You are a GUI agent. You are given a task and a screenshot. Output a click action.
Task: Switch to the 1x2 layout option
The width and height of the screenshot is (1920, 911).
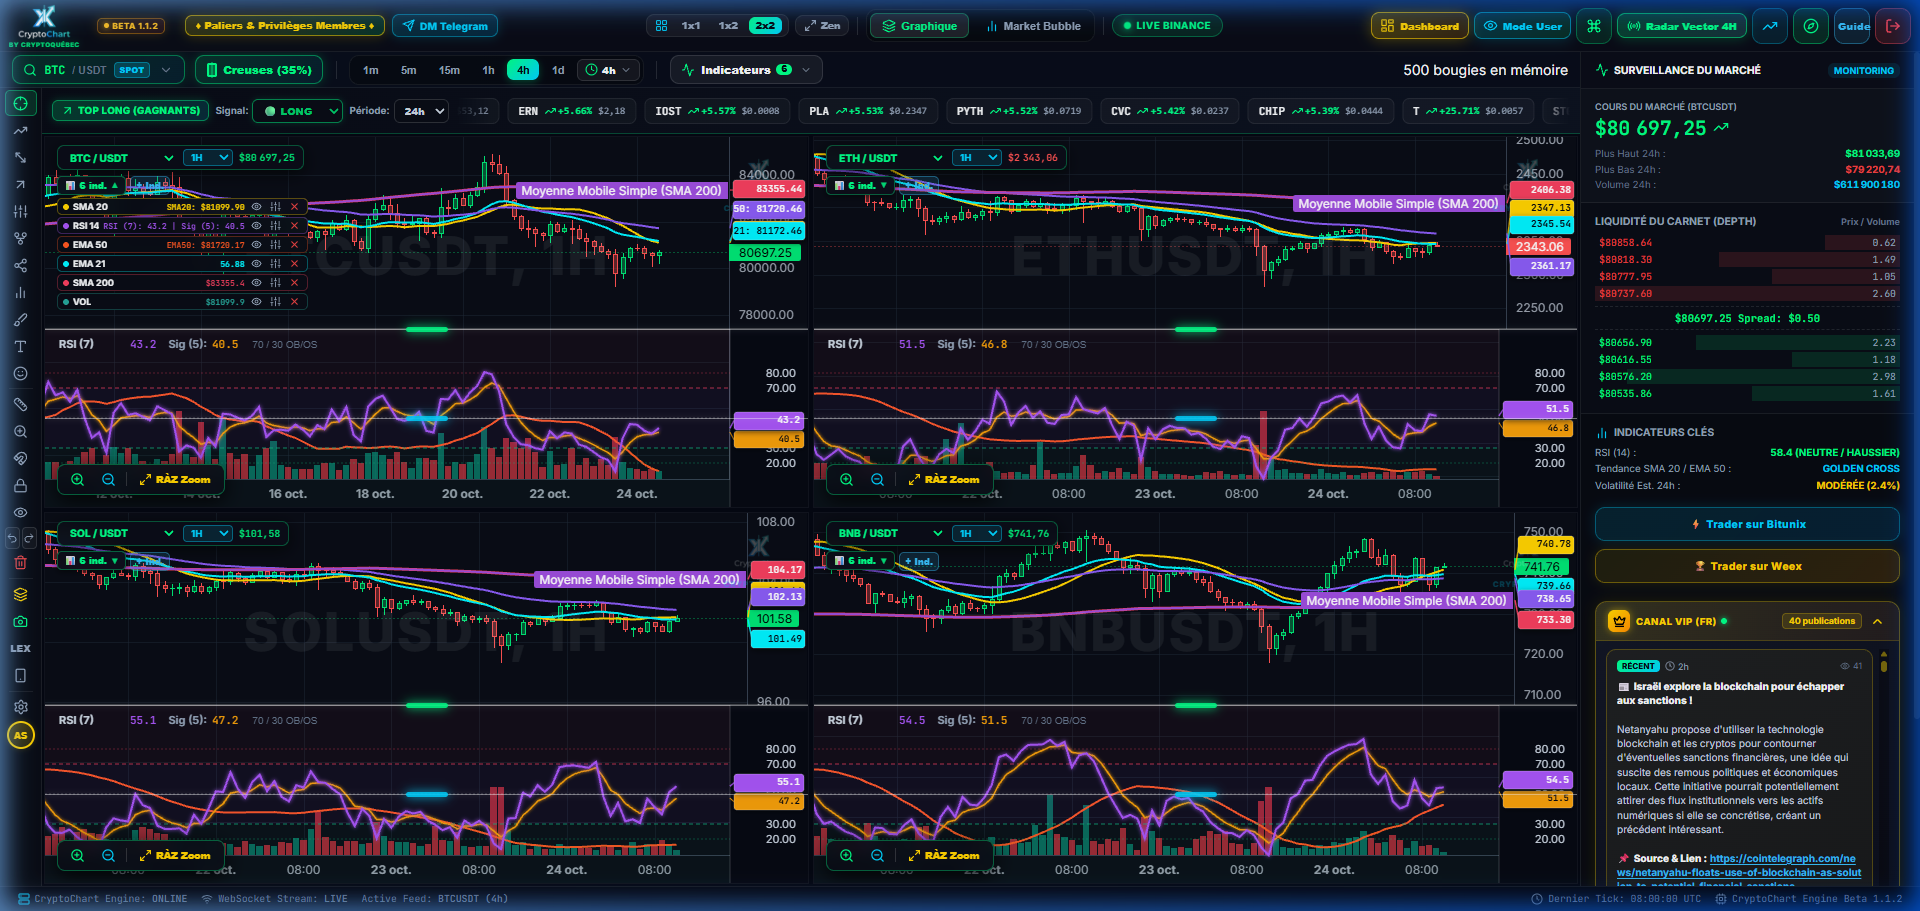tap(728, 26)
